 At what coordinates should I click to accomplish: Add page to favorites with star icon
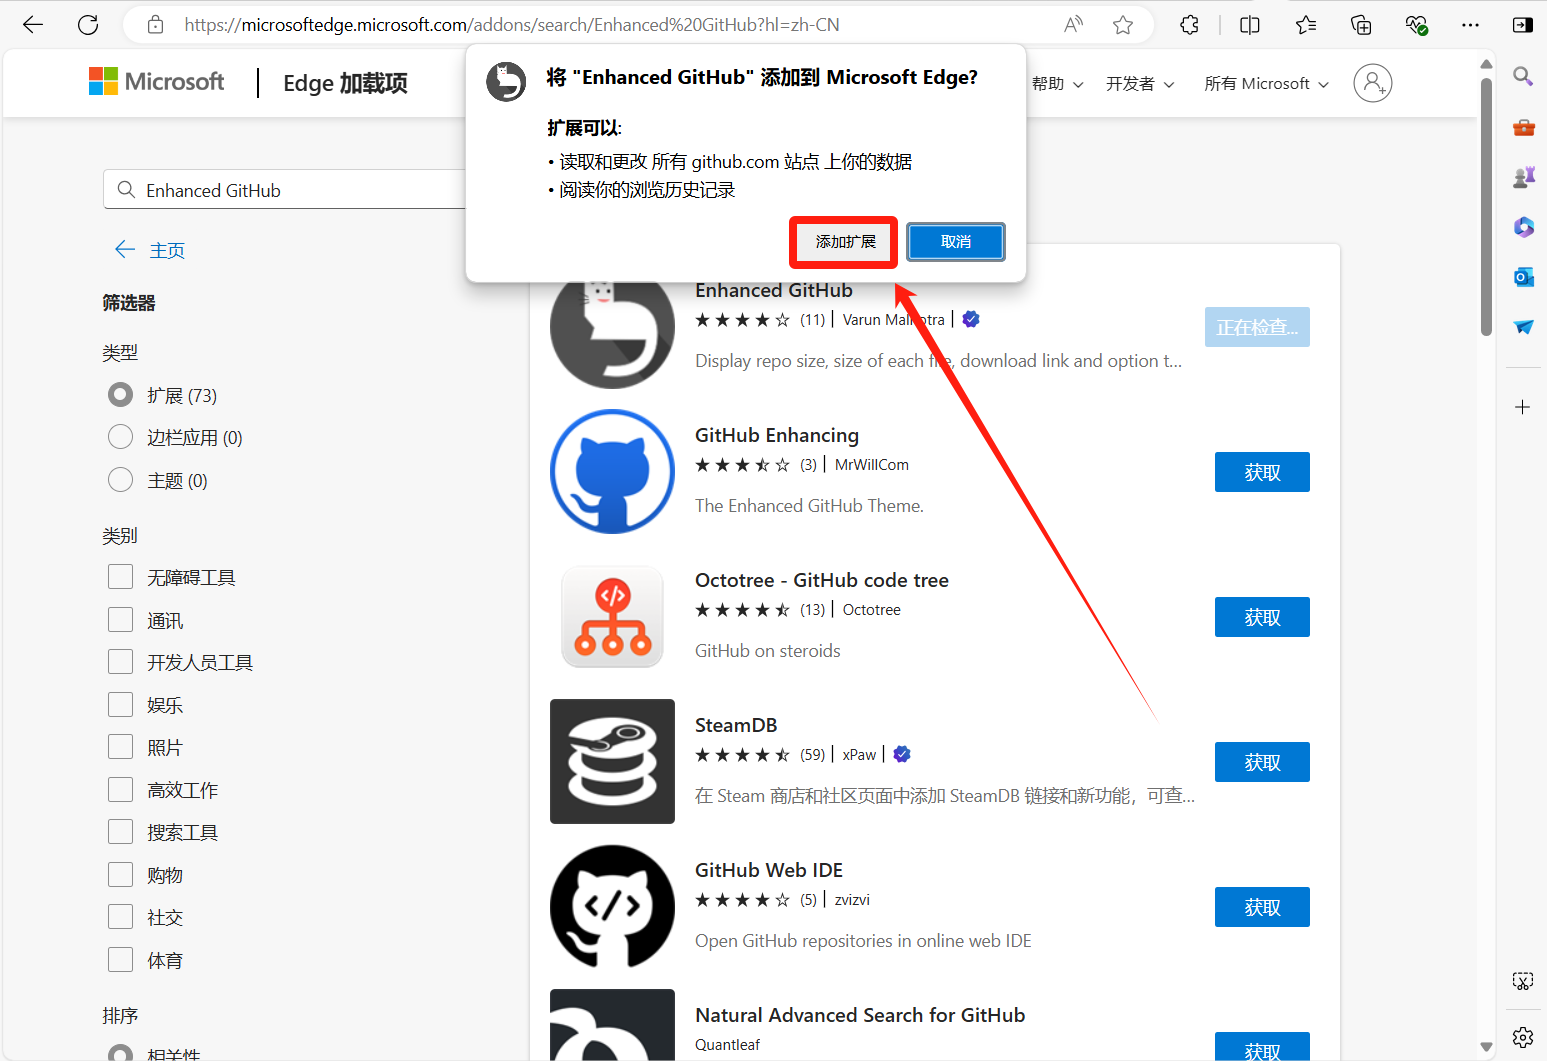click(1123, 25)
